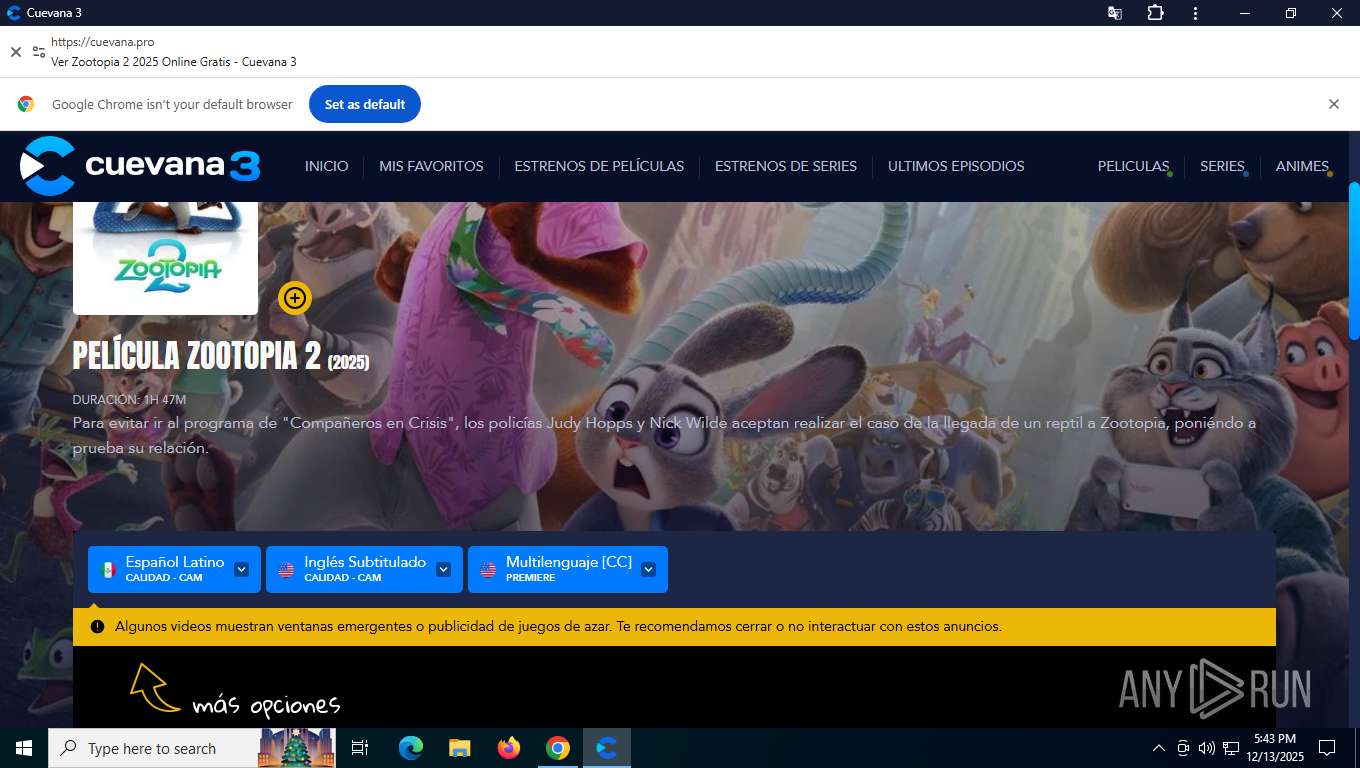Viewport: 1360px width, 768px height.
Task: Click the US flag icon on Inglés Subtitulado
Action: (286, 570)
